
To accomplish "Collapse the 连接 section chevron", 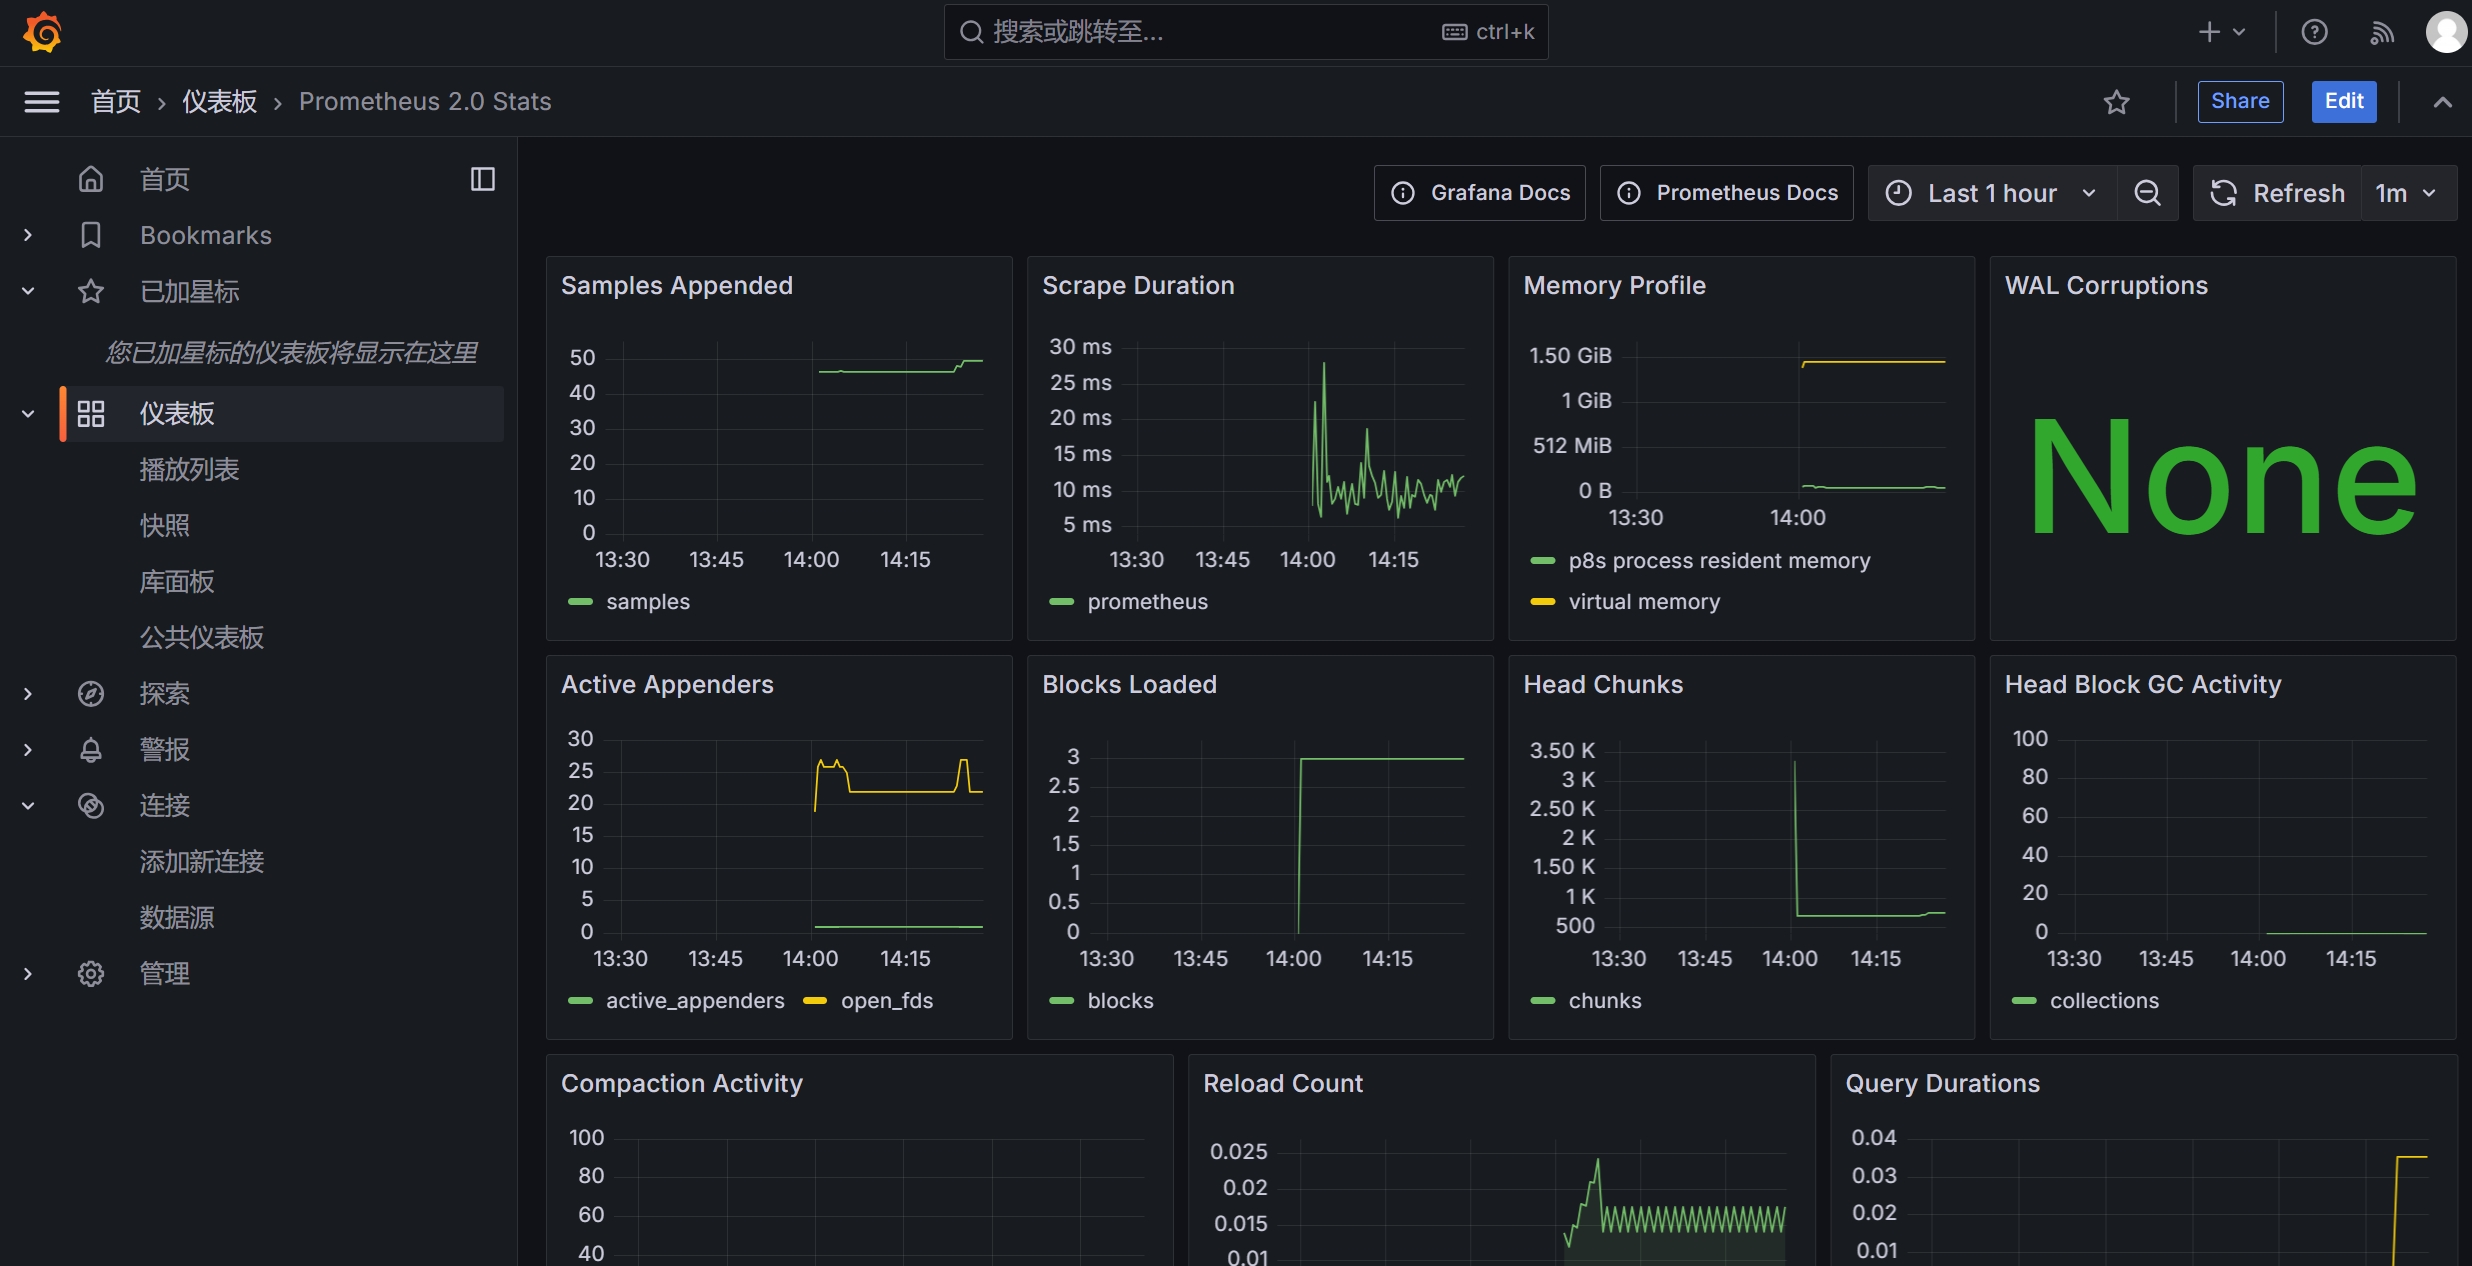I will 28,805.
